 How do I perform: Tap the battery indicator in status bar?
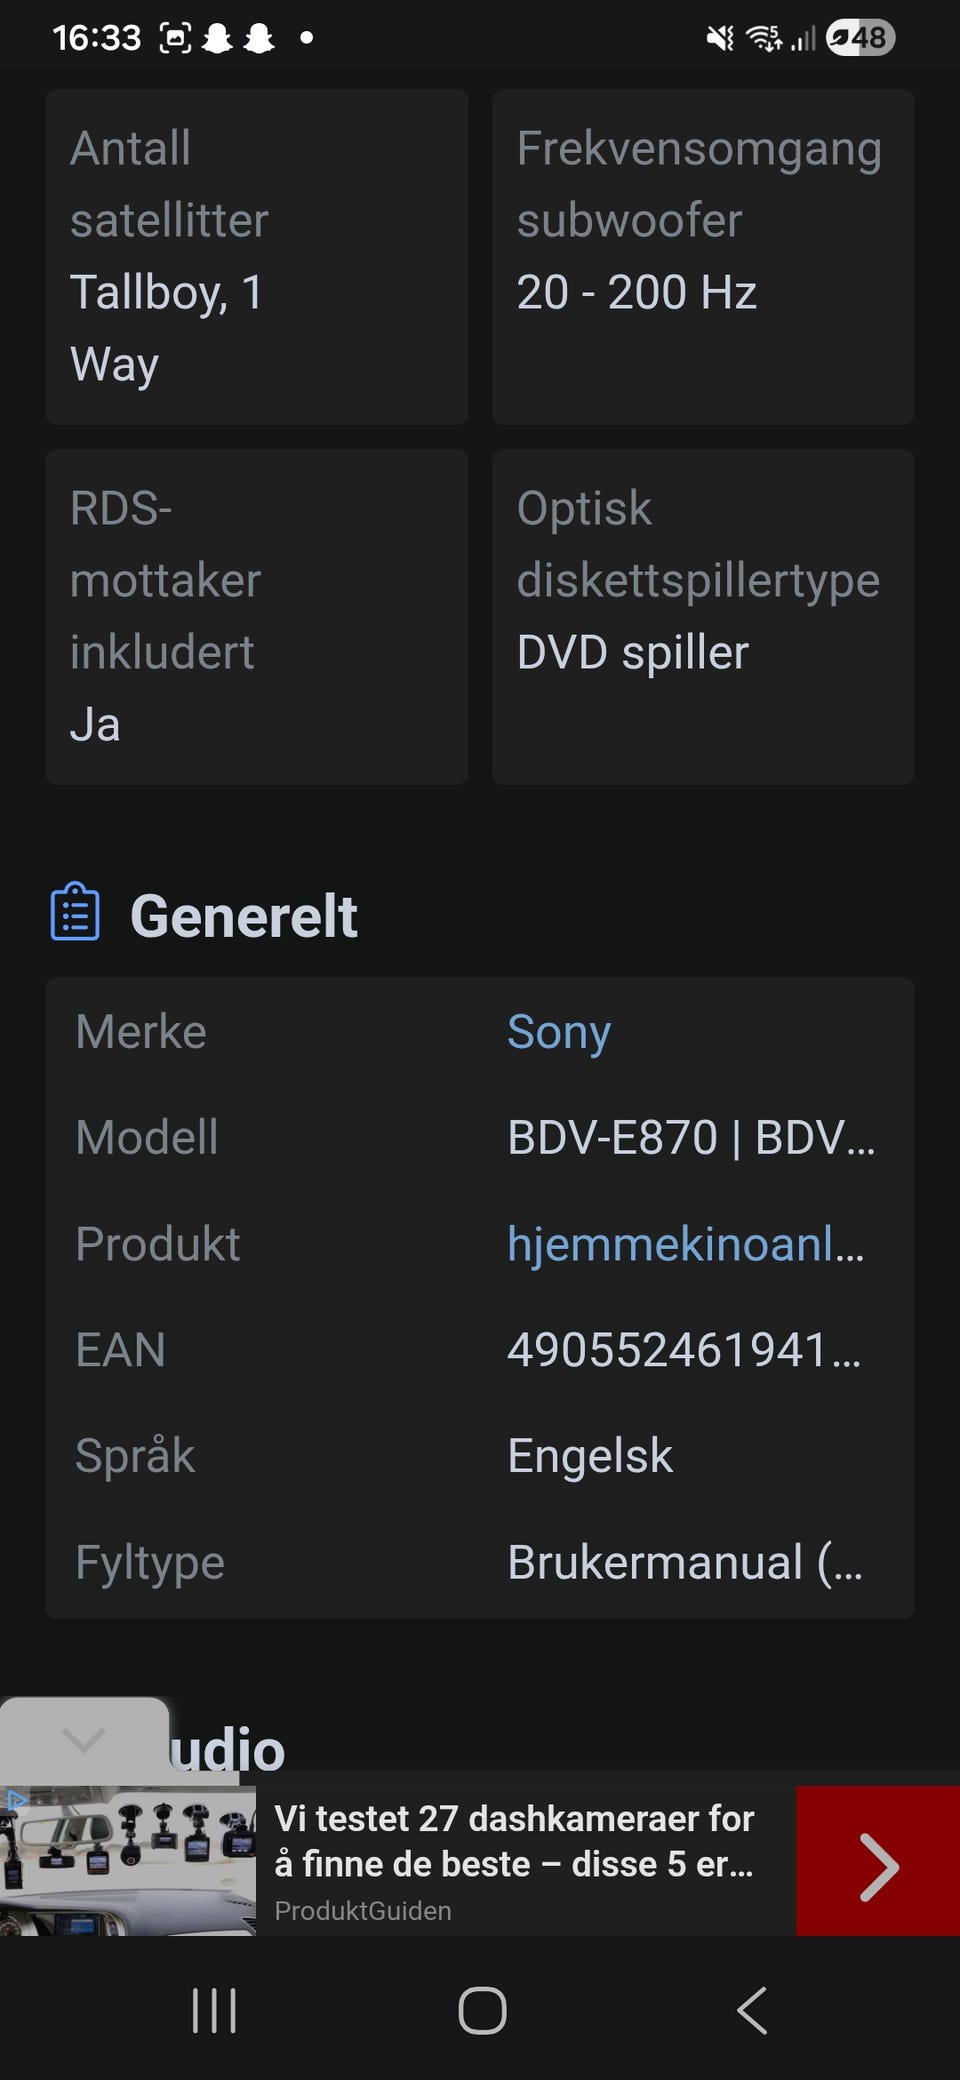click(x=860, y=38)
